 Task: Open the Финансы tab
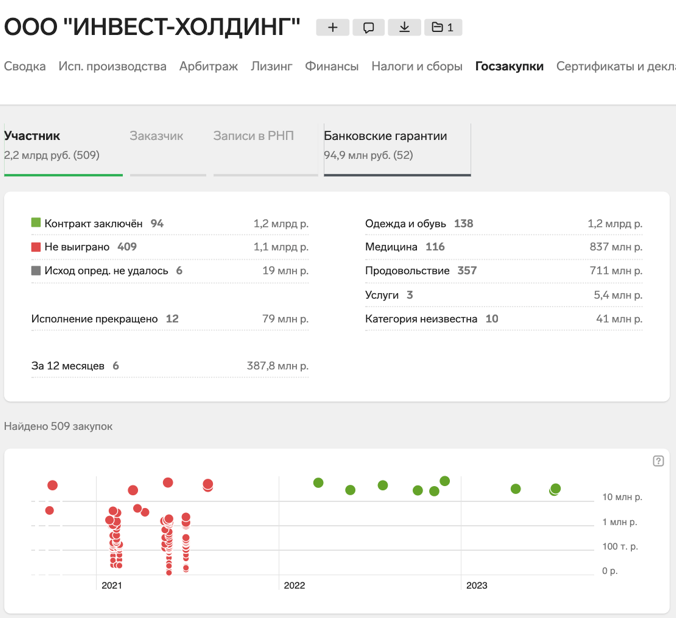(x=332, y=66)
